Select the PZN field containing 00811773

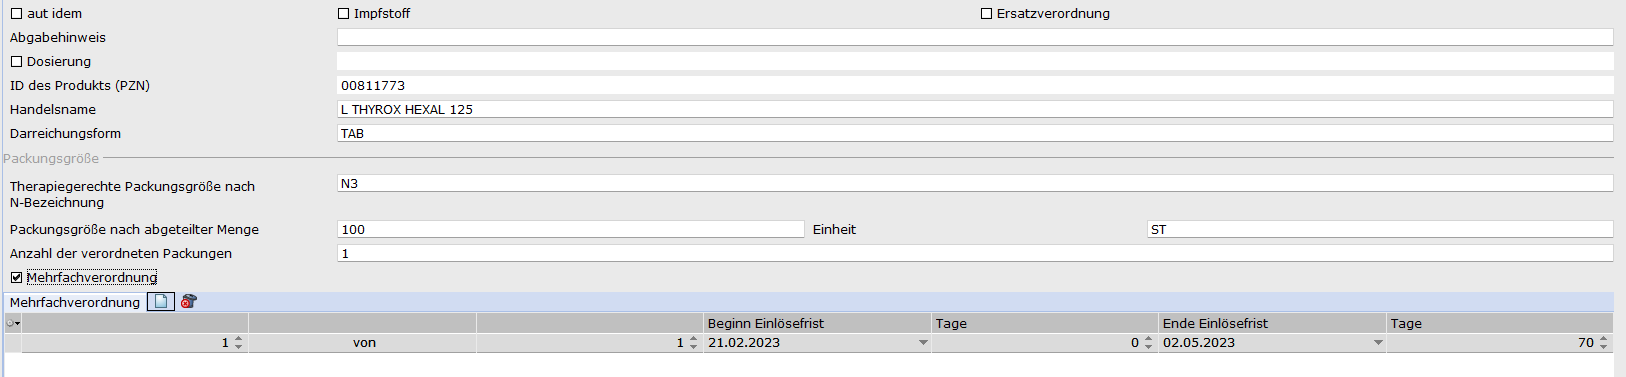975,85
